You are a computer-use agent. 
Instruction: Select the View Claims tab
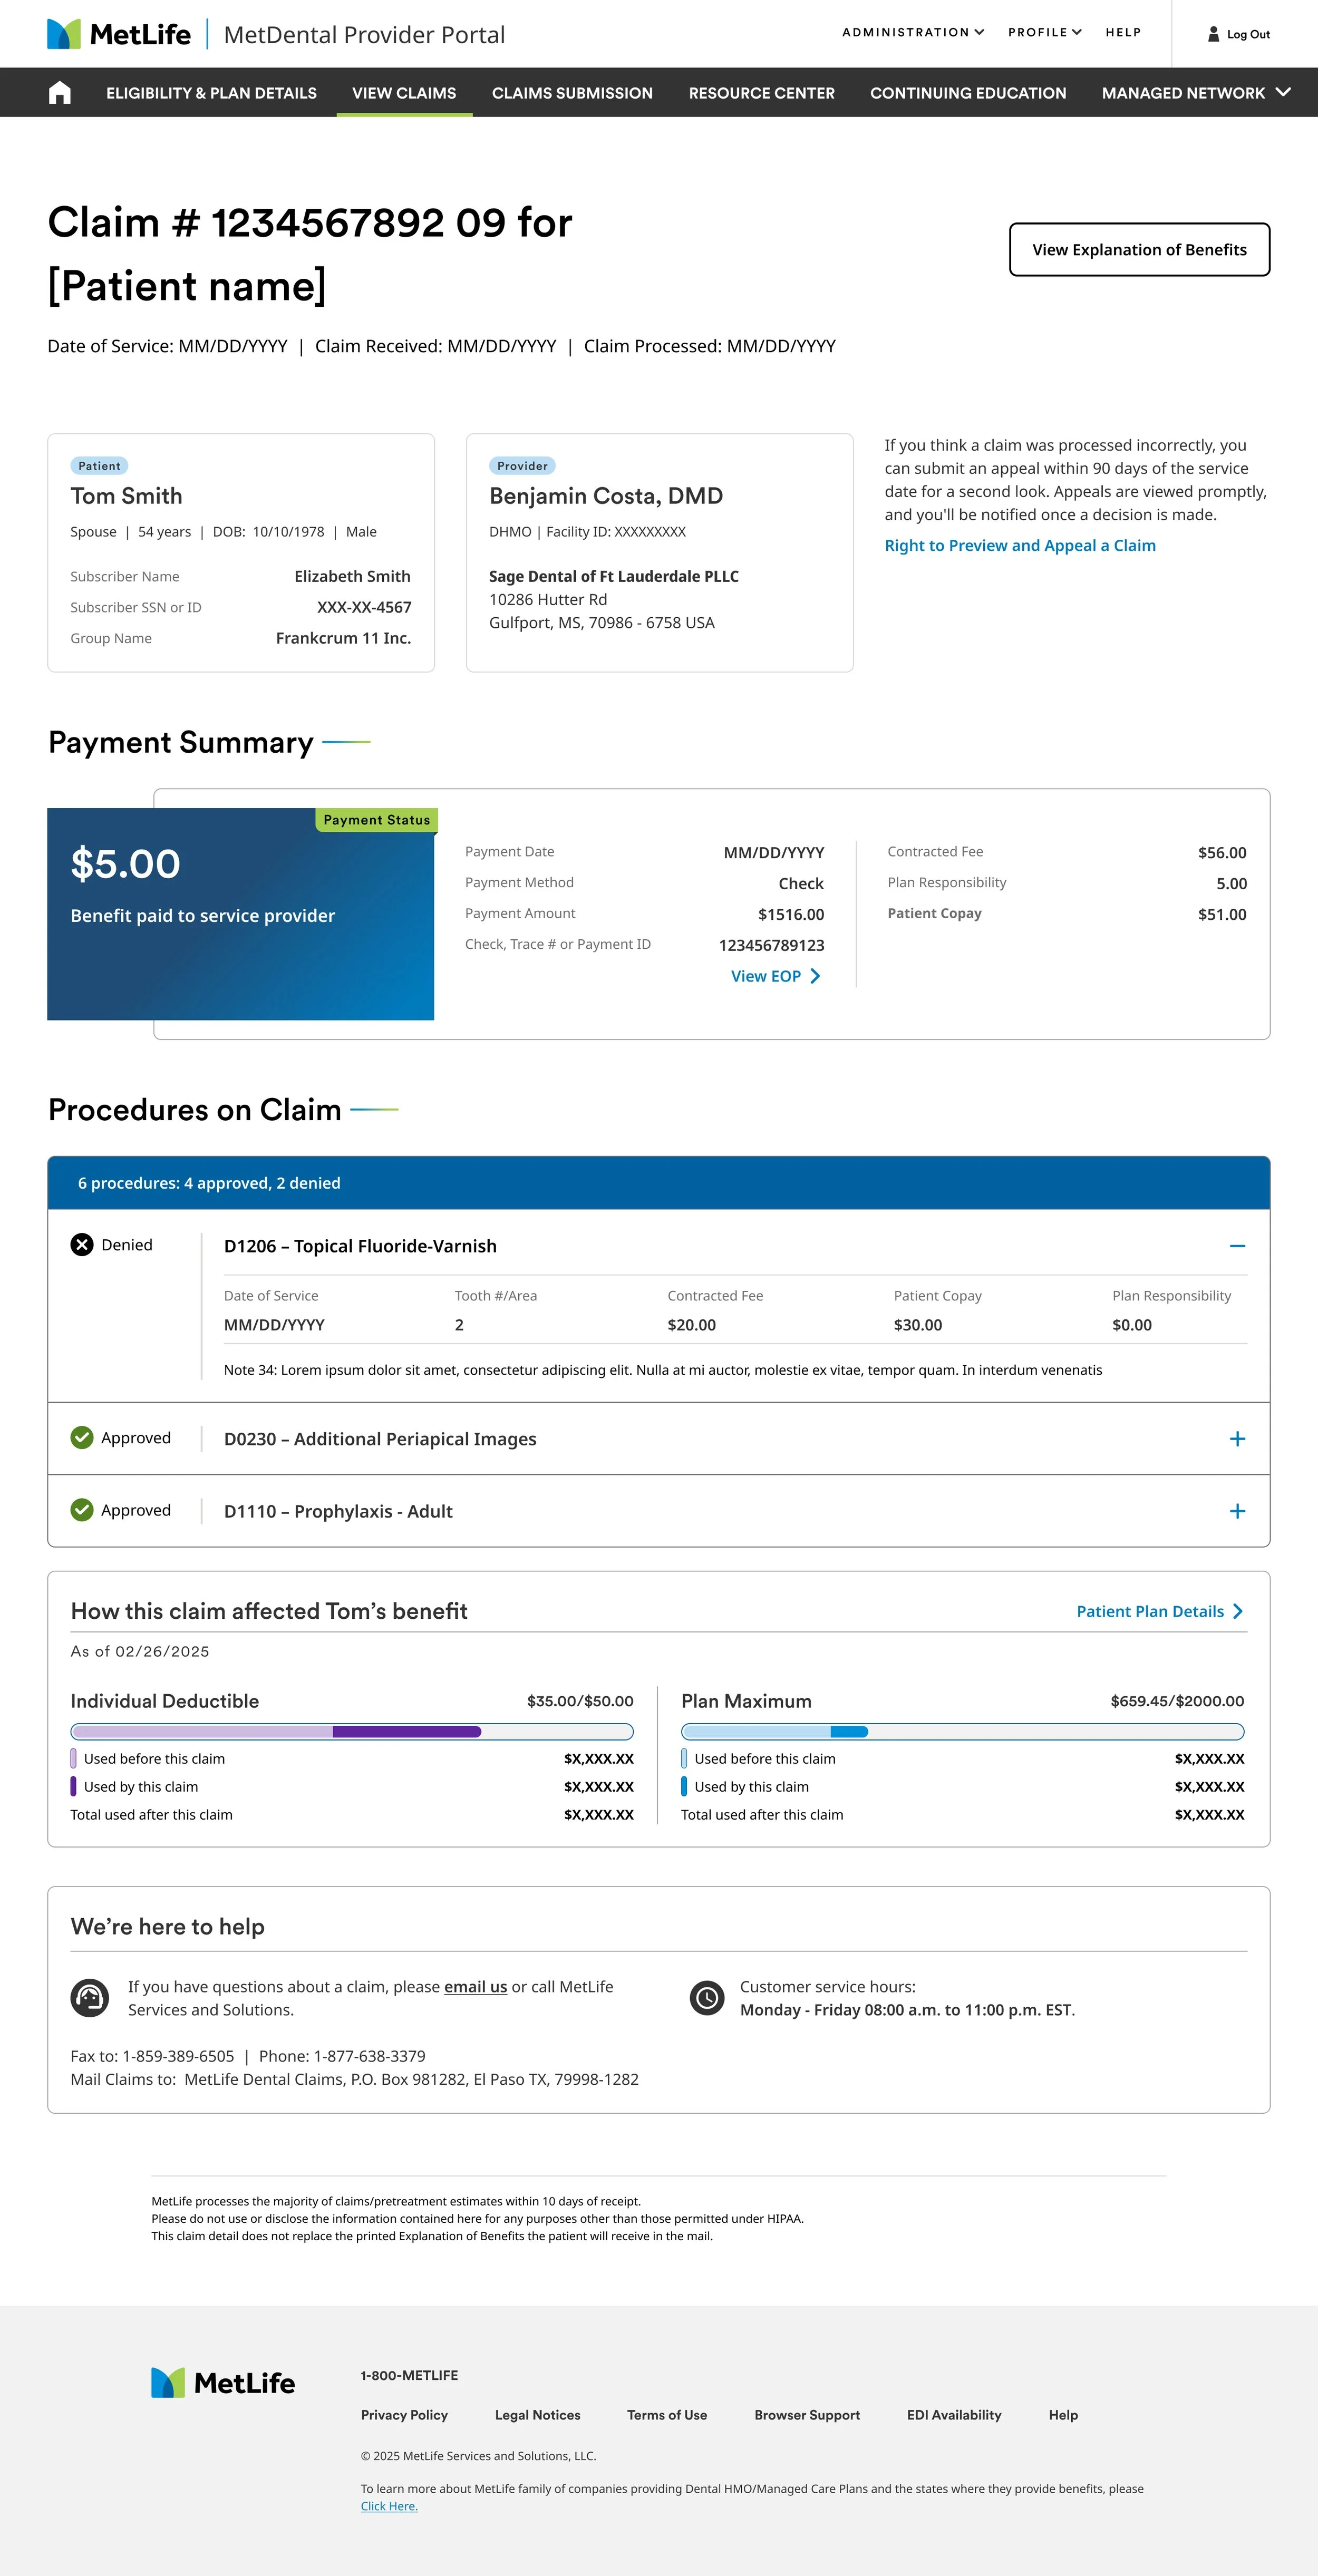[x=404, y=93]
